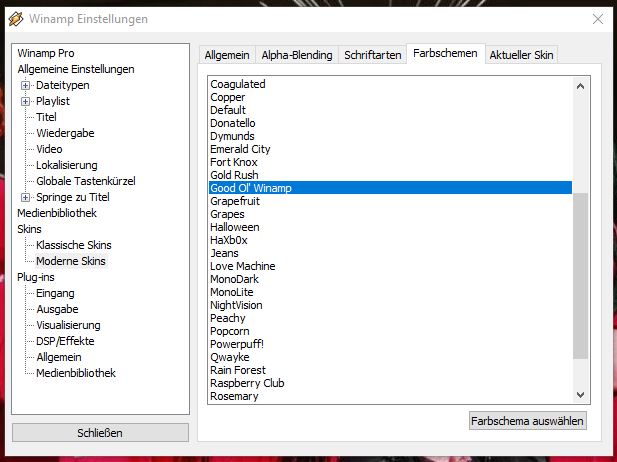Close the Winamp Einstellungen window
The image size is (617, 462).
598,18
